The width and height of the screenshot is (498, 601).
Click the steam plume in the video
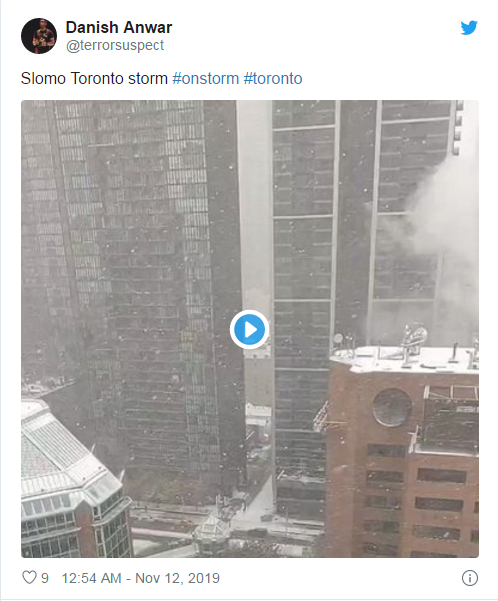click(441, 215)
